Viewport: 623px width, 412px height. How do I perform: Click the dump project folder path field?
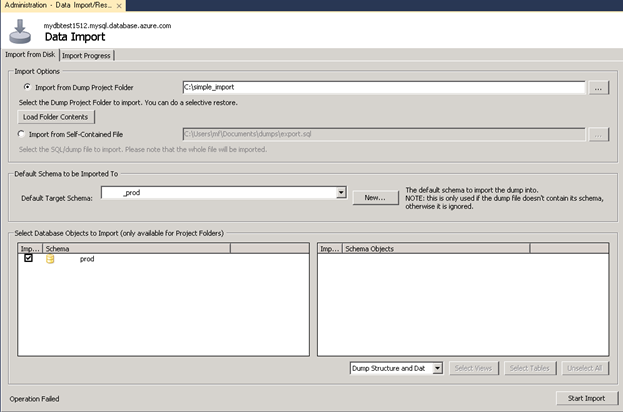click(384, 87)
